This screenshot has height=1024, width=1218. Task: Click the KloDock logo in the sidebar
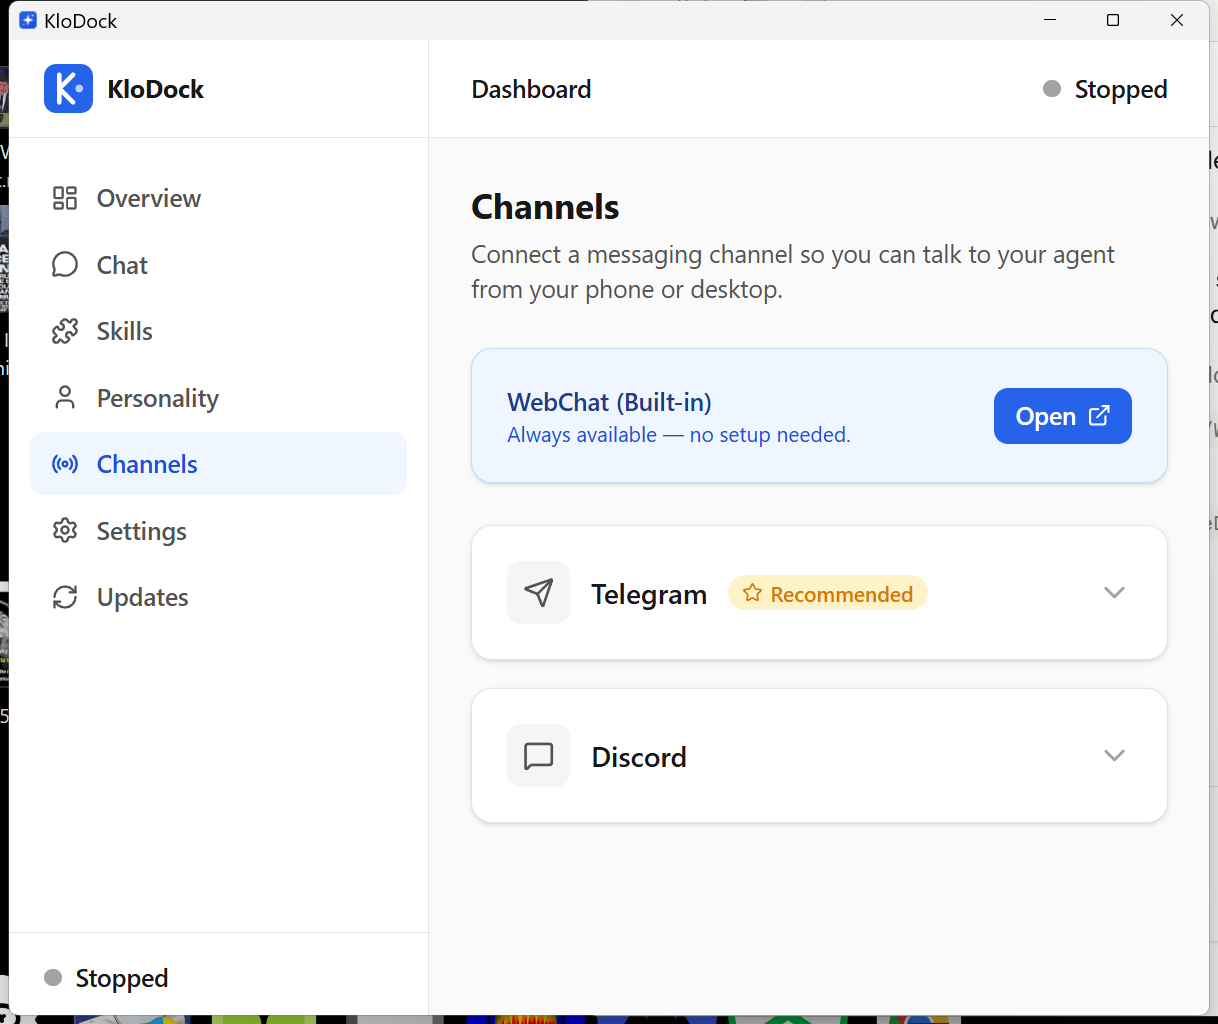point(67,88)
